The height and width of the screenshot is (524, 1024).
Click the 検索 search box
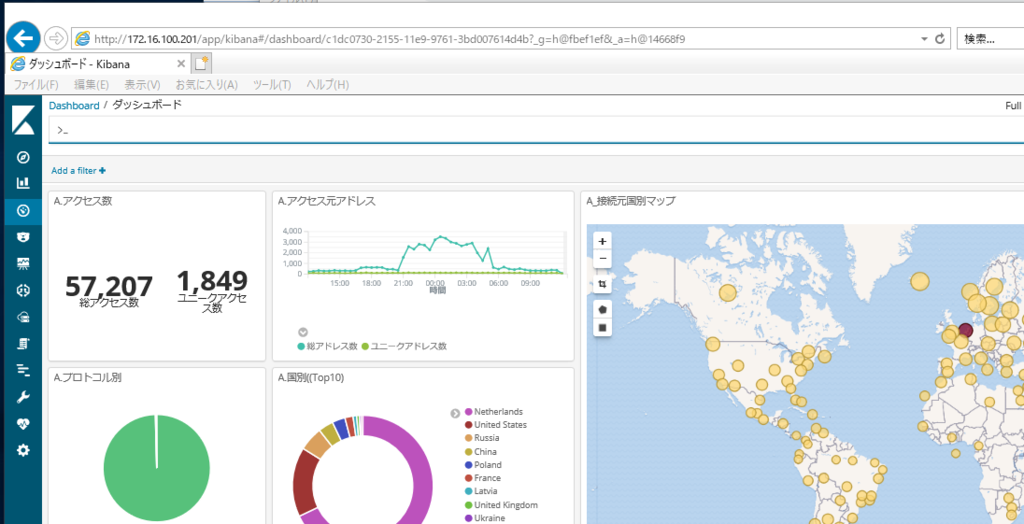click(x=990, y=39)
